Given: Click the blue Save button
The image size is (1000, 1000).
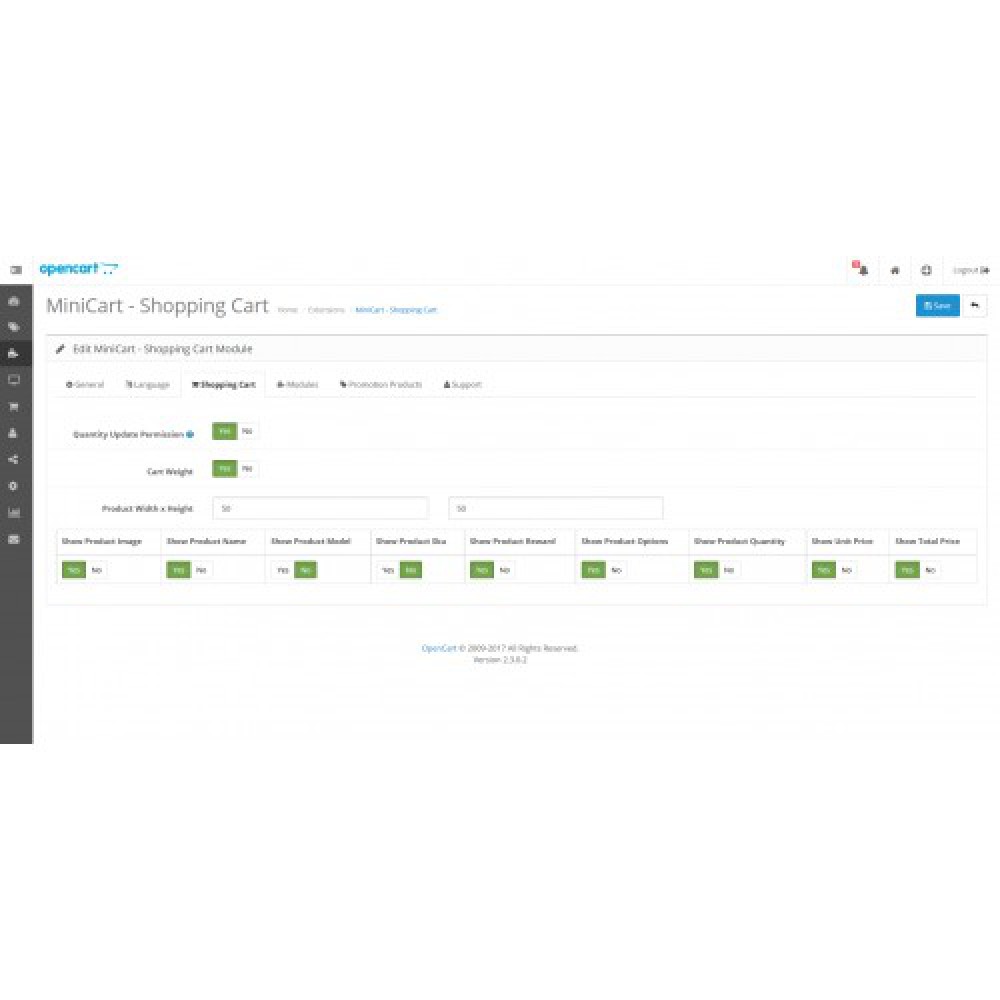Looking at the screenshot, I should point(937,306).
